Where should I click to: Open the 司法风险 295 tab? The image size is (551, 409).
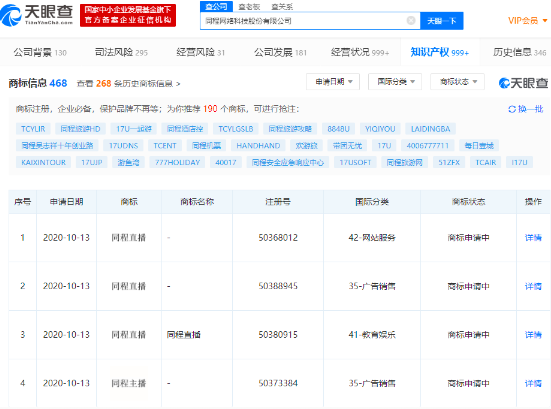pyautogui.click(x=121, y=53)
